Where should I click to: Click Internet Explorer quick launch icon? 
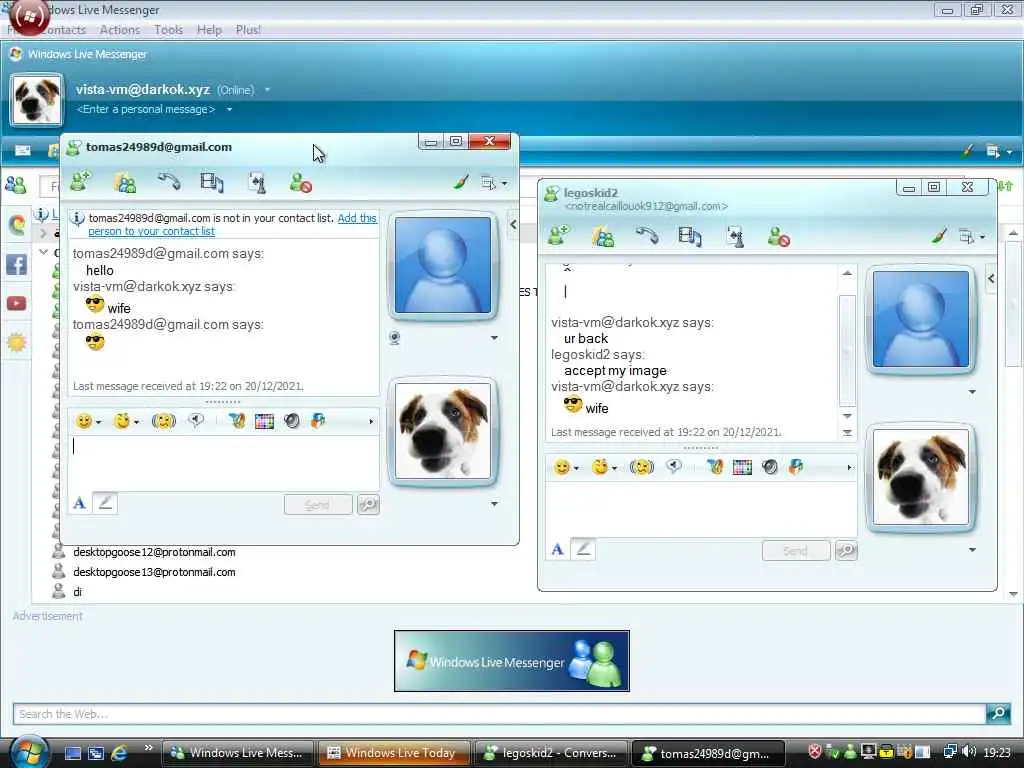click(120, 753)
